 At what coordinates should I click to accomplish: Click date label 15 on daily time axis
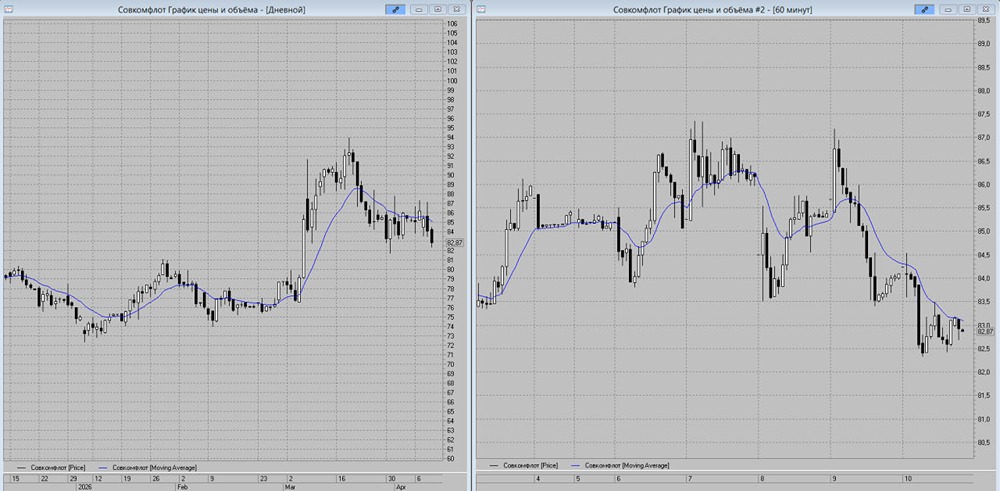click(16, 478)
